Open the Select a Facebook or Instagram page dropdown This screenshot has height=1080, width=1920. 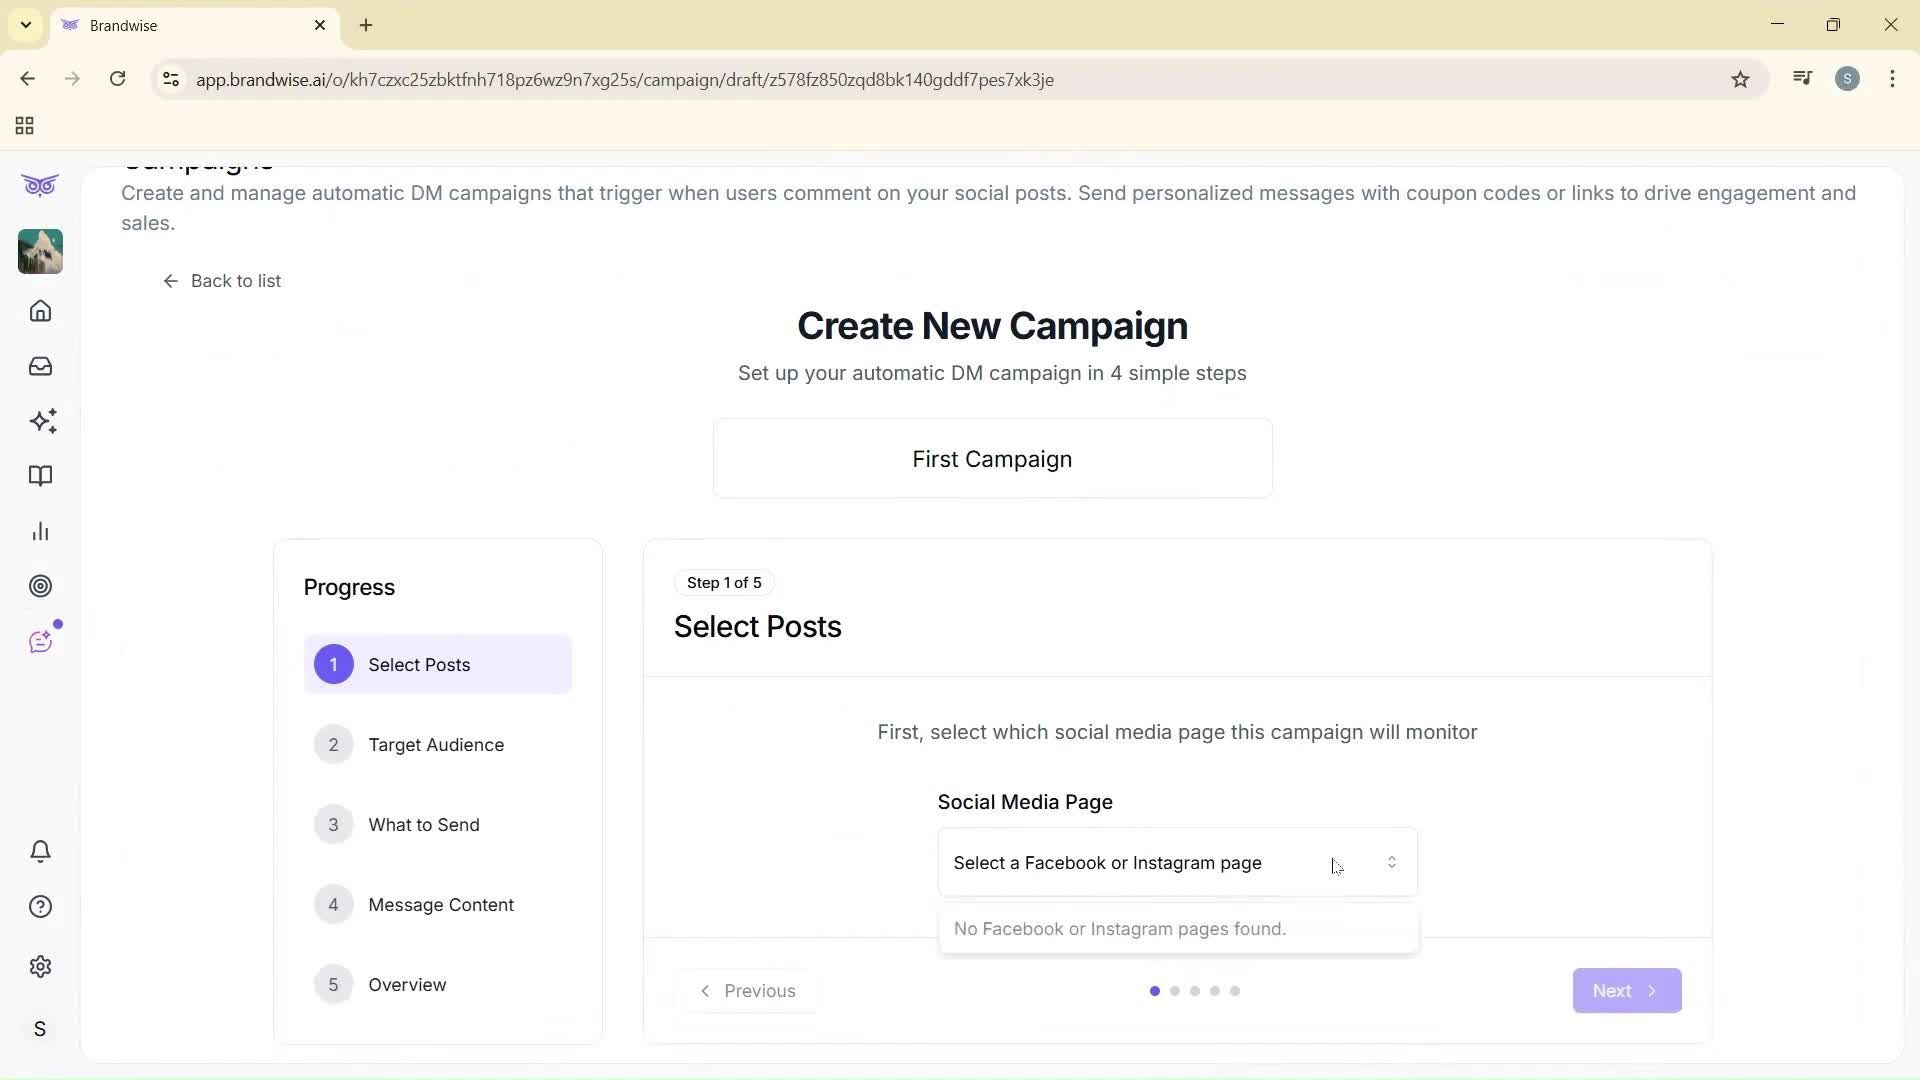[x=1176, y=861]
